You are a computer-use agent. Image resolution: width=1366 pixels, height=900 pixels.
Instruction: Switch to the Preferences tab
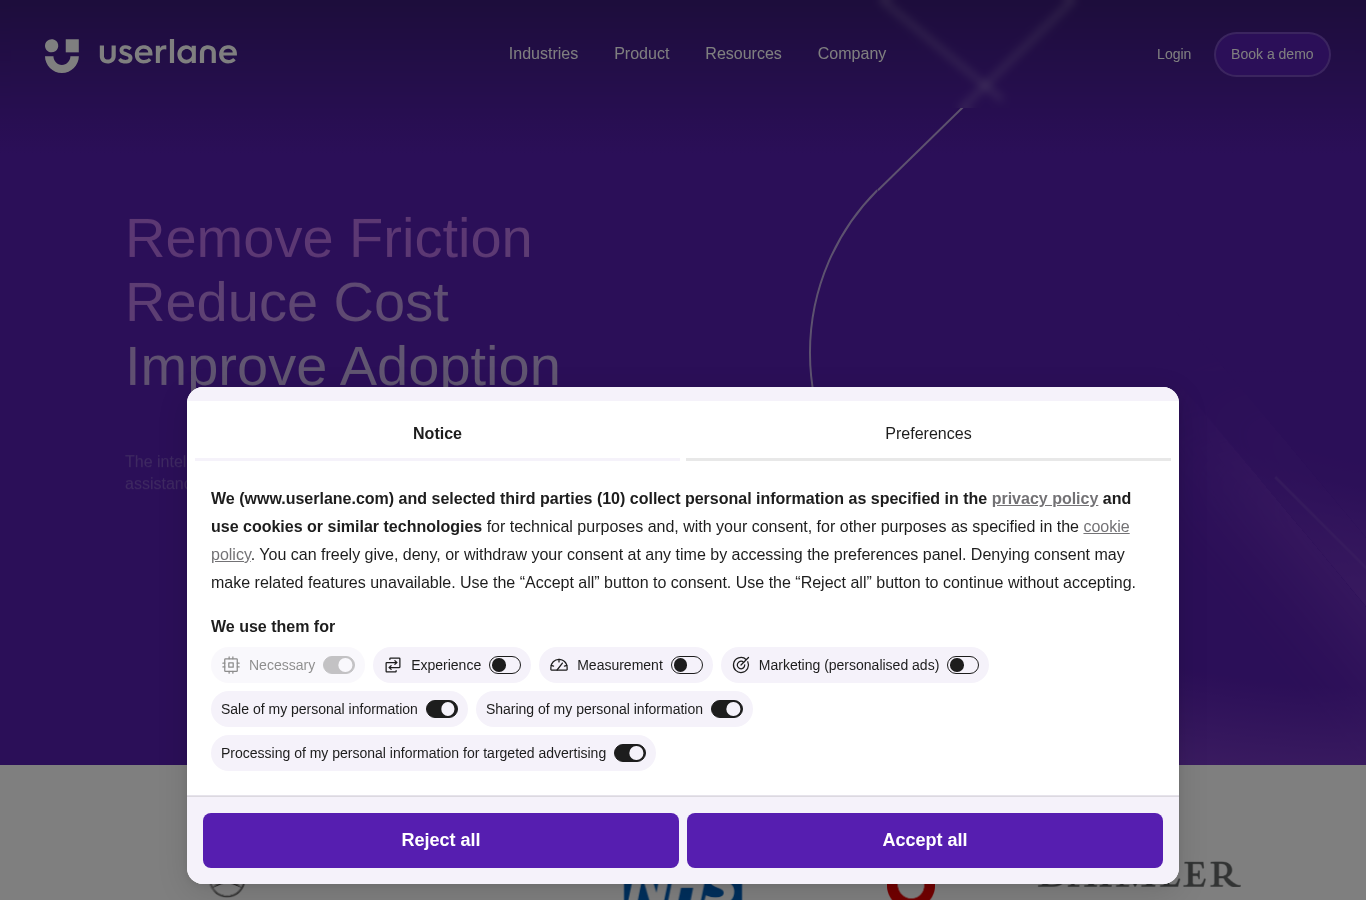928,434
